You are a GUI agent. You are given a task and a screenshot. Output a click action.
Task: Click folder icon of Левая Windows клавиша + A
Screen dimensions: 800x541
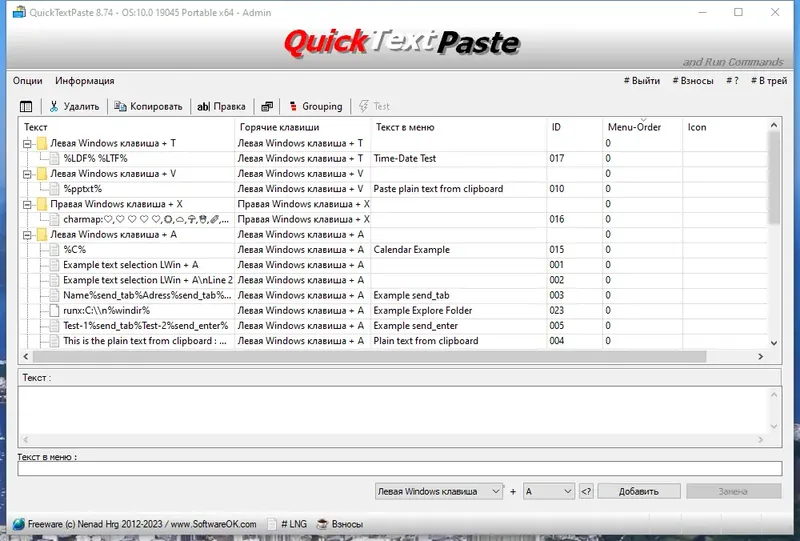(42, 235)
